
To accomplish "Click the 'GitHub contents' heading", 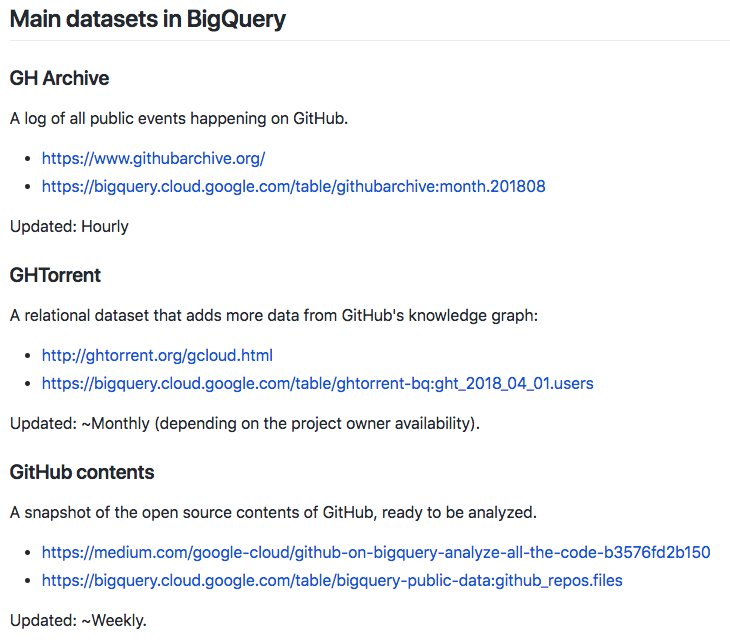I will point(82,472).
